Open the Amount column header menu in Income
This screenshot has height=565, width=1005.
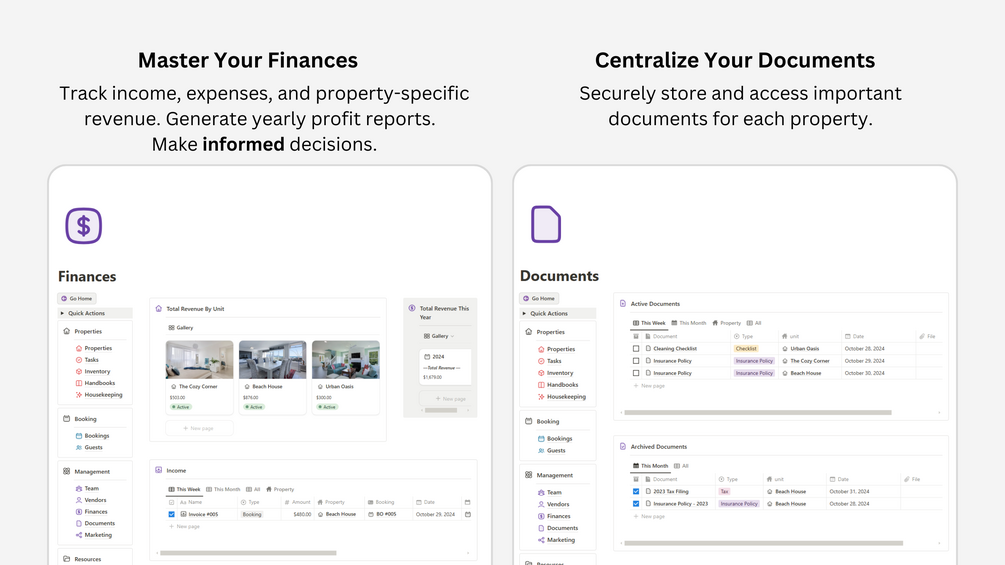(297, 502)
